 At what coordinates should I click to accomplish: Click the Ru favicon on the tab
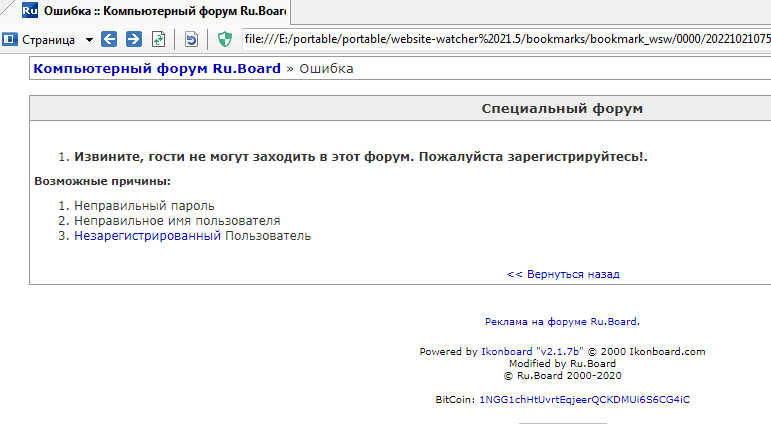coord(30,10)
